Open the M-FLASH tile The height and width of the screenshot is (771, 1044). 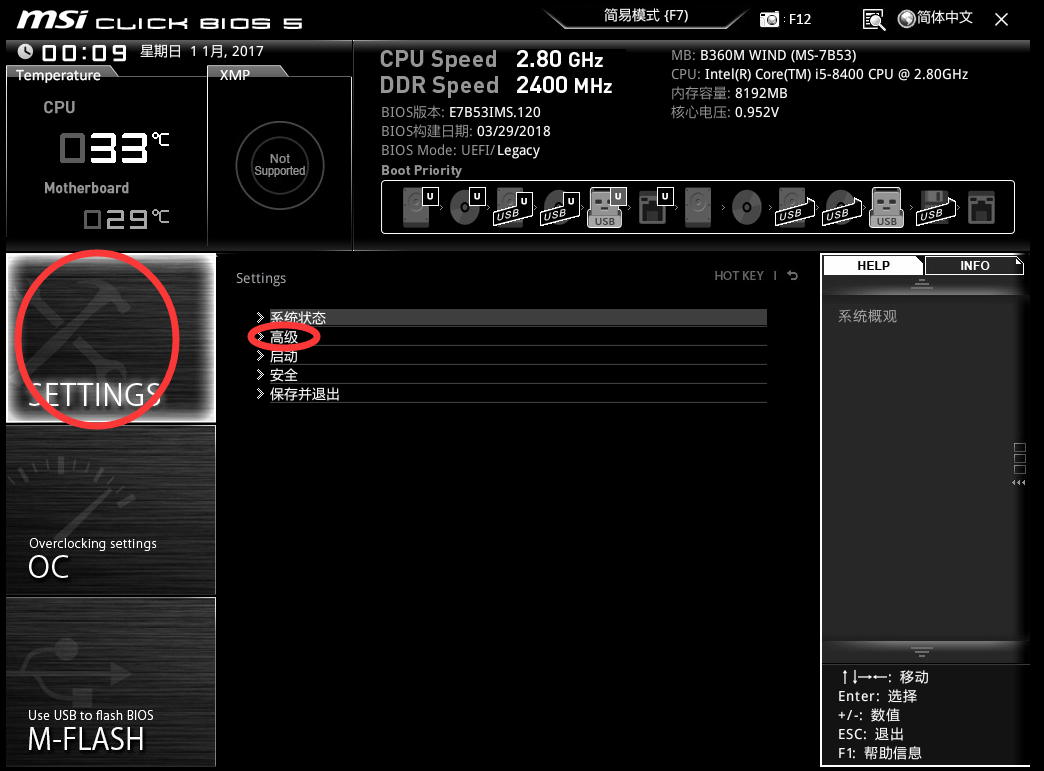pos(111,682)
